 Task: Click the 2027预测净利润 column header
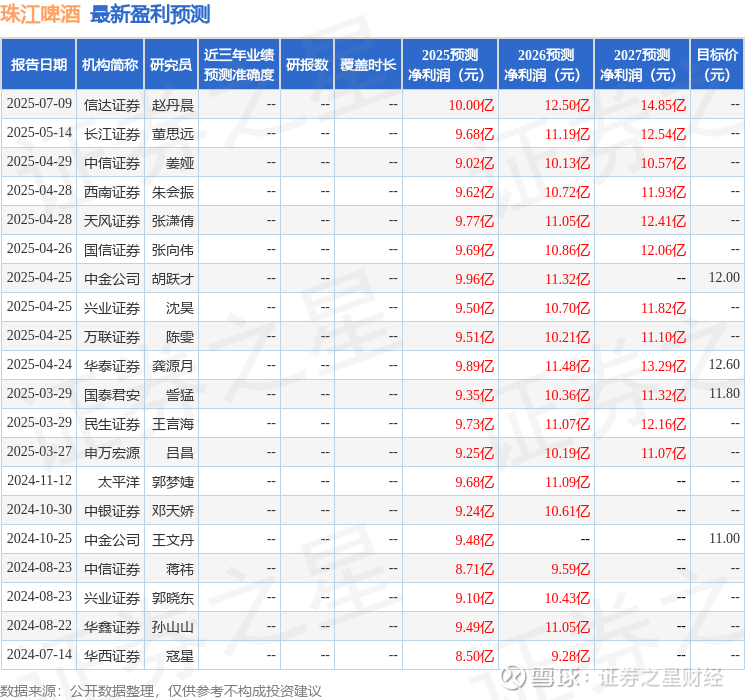pos(642,65)
